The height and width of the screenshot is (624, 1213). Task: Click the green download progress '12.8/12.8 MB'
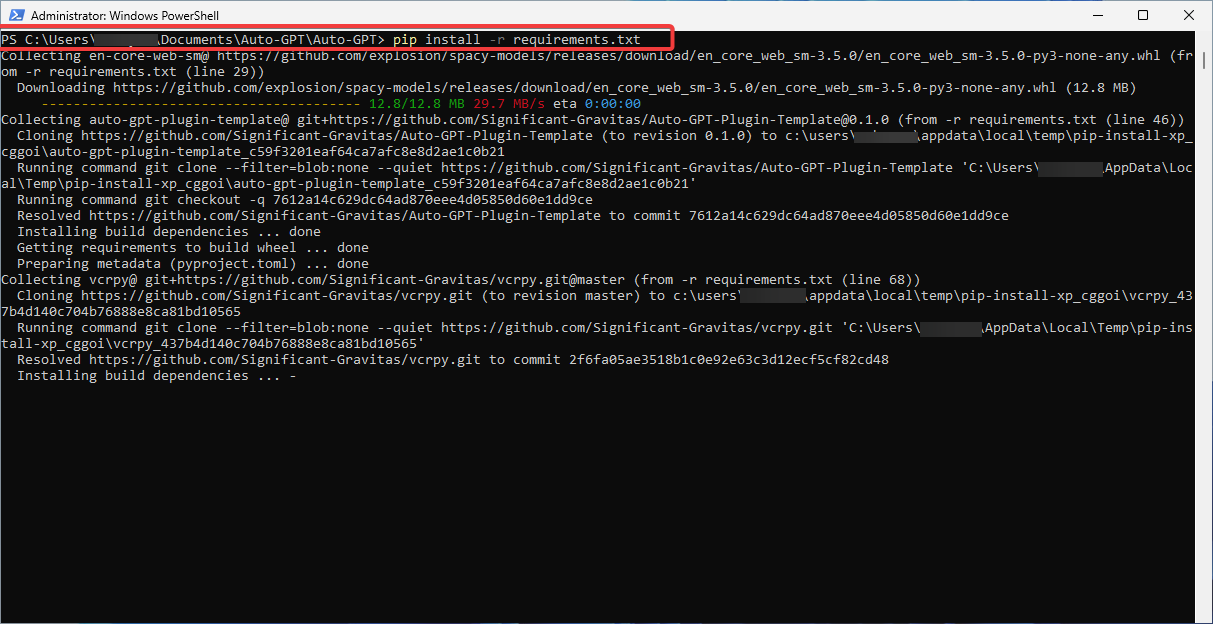coord(416,104)
